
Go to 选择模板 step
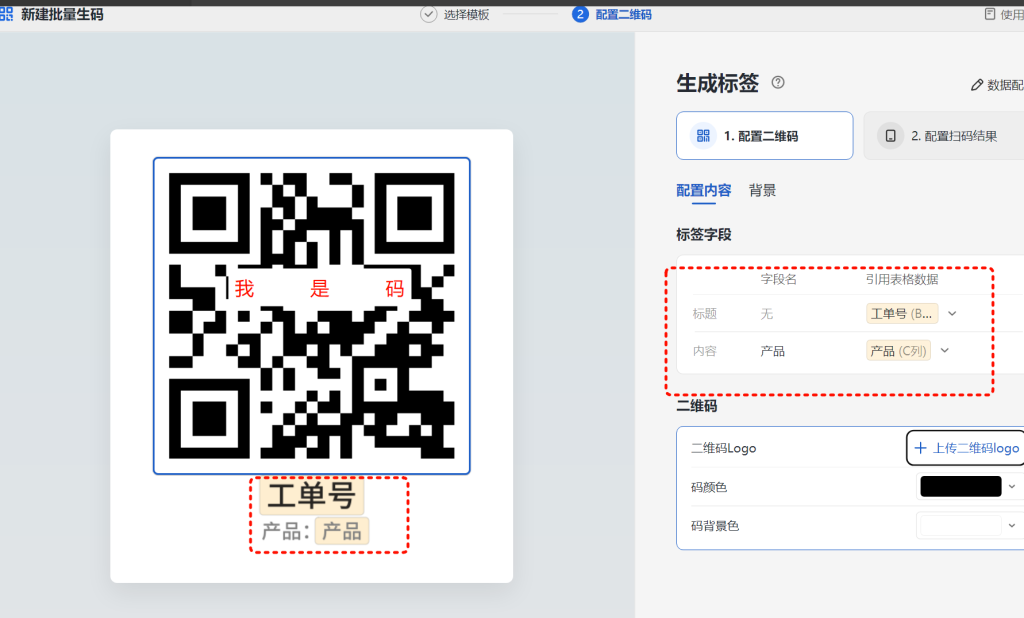466,14
